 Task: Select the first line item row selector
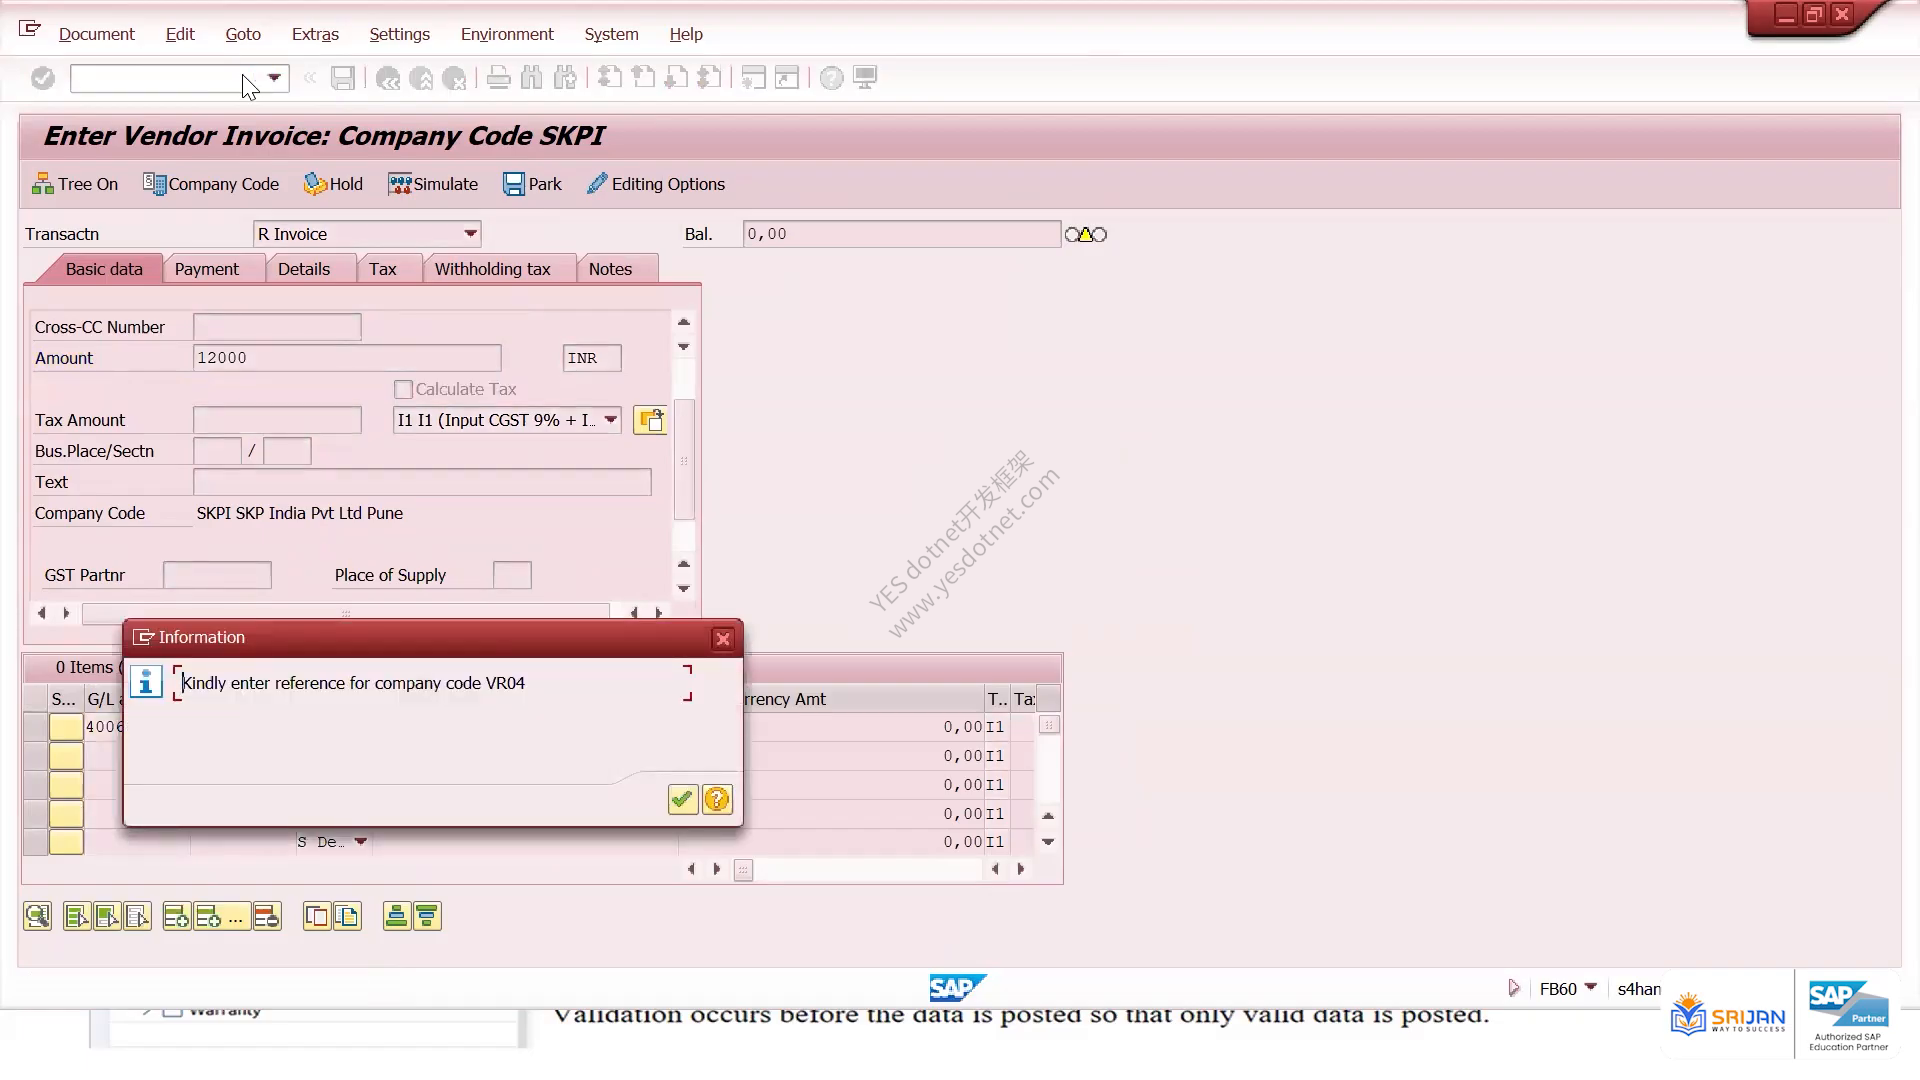coord(35,727)
